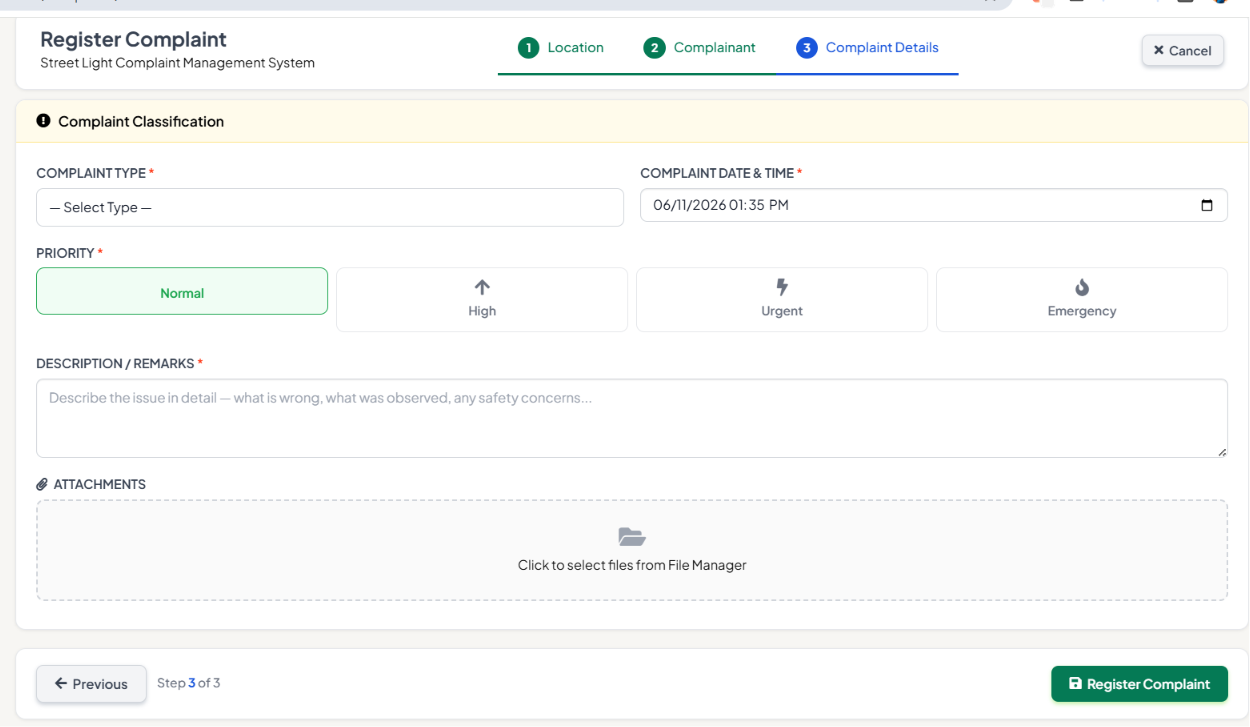Click the step 1 Location circle icon
This screenshot has height=727, width=1250.
point(528,48)
